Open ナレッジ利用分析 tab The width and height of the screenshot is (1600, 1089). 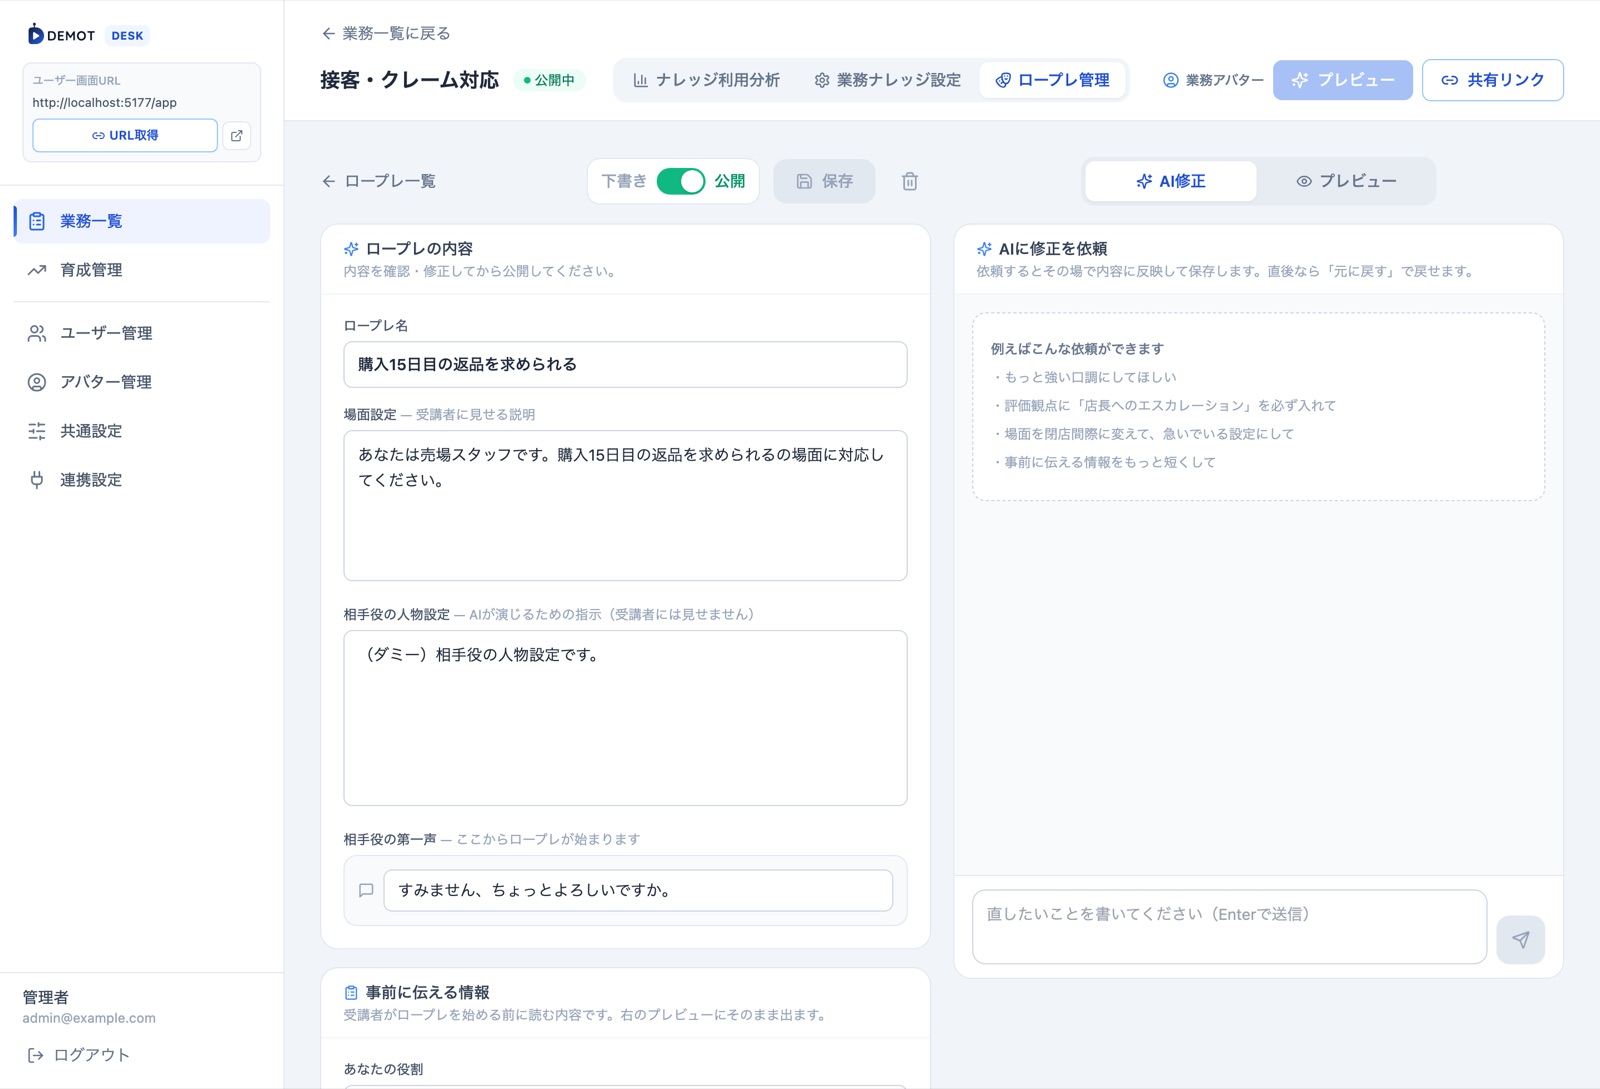[706, 80]
